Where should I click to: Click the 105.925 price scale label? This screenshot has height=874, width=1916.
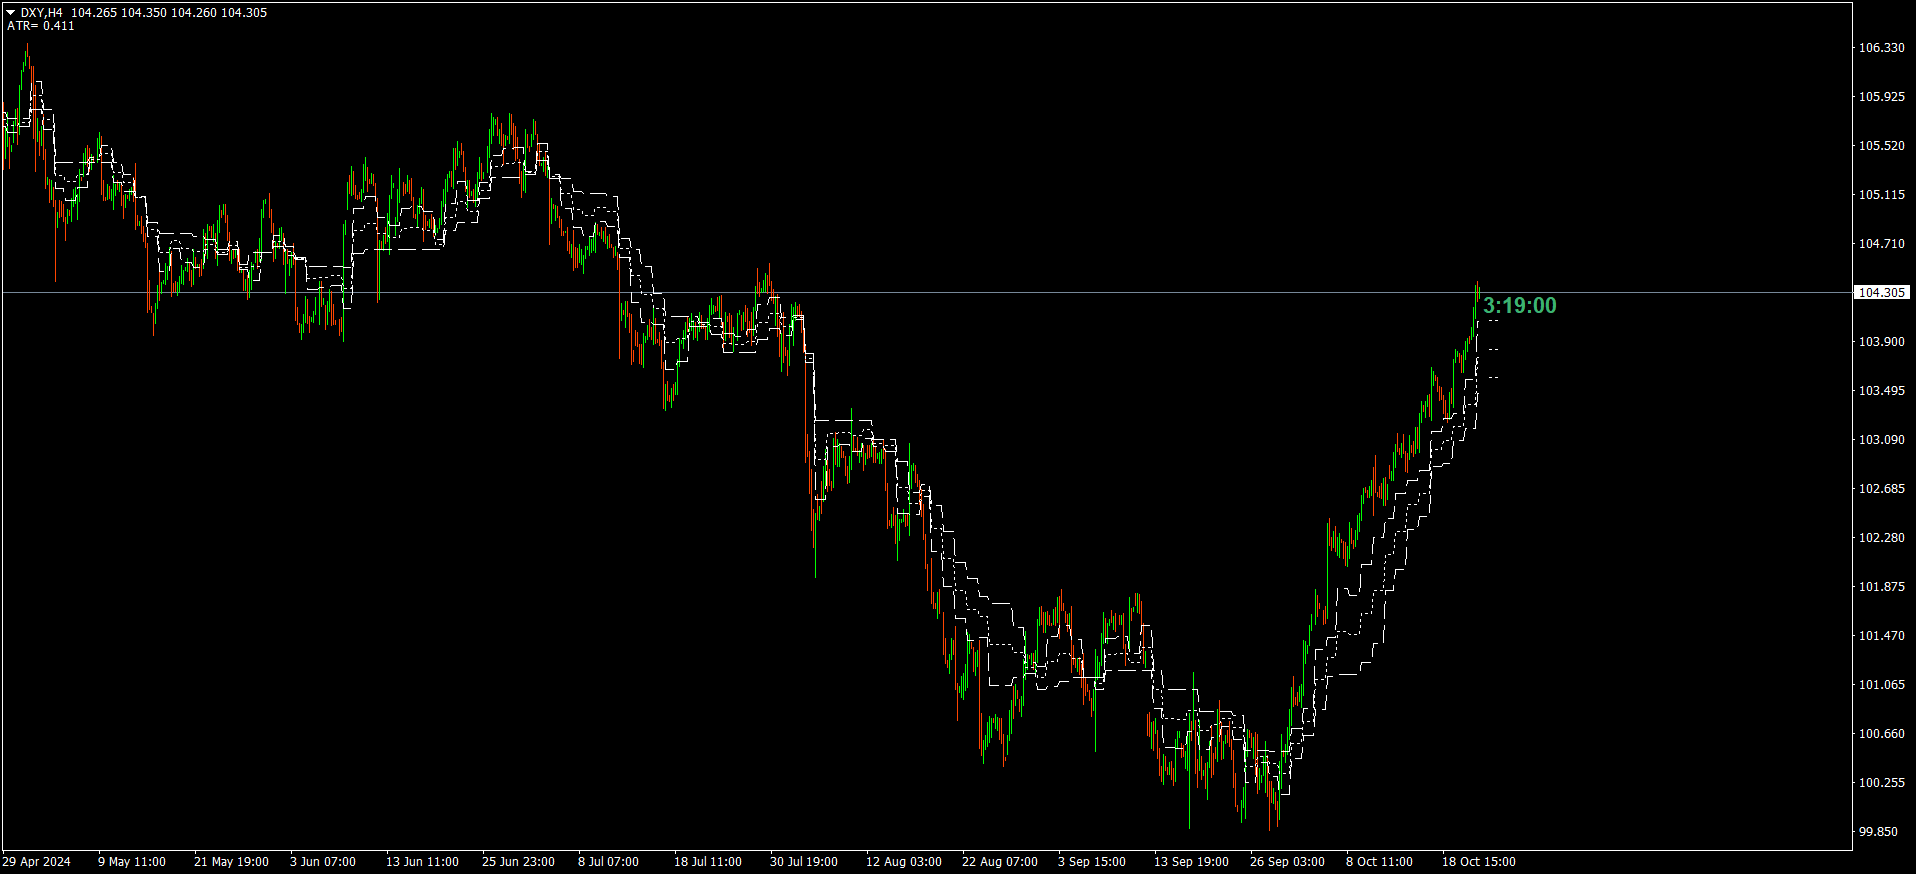(x=1881, y=97)
